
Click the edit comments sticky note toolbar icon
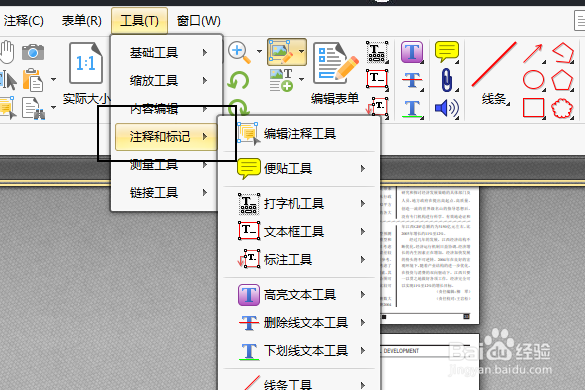(x=7, y=108)
